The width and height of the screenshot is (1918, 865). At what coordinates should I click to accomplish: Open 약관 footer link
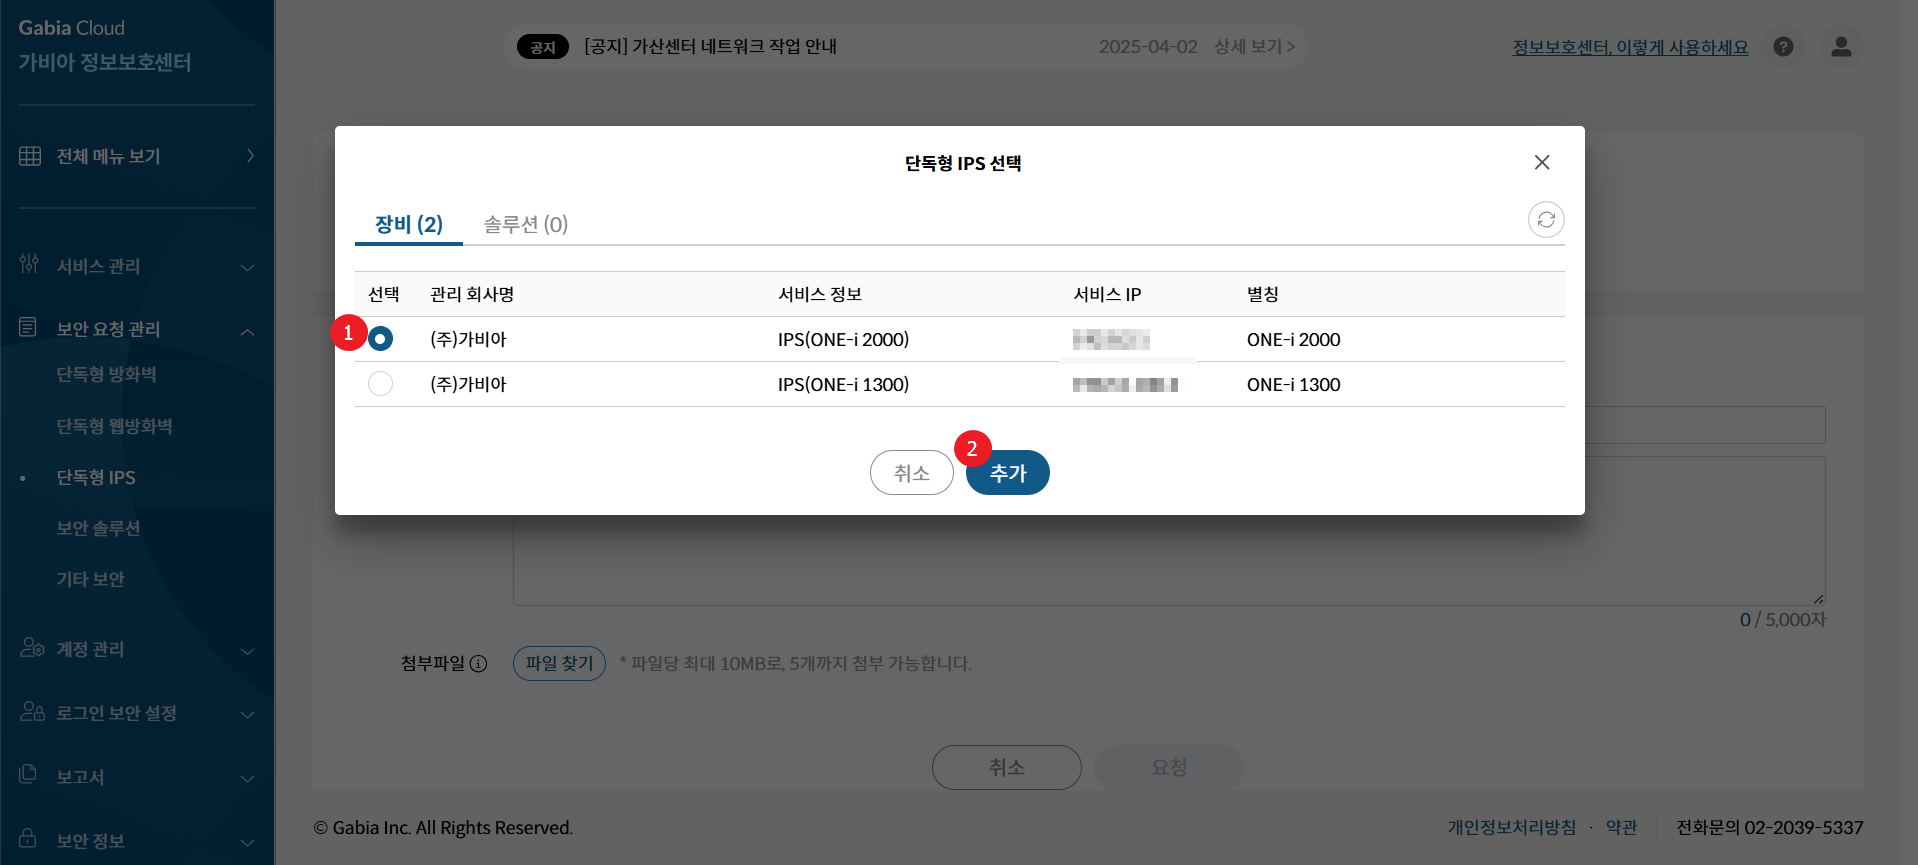(x=1621, y=827)
